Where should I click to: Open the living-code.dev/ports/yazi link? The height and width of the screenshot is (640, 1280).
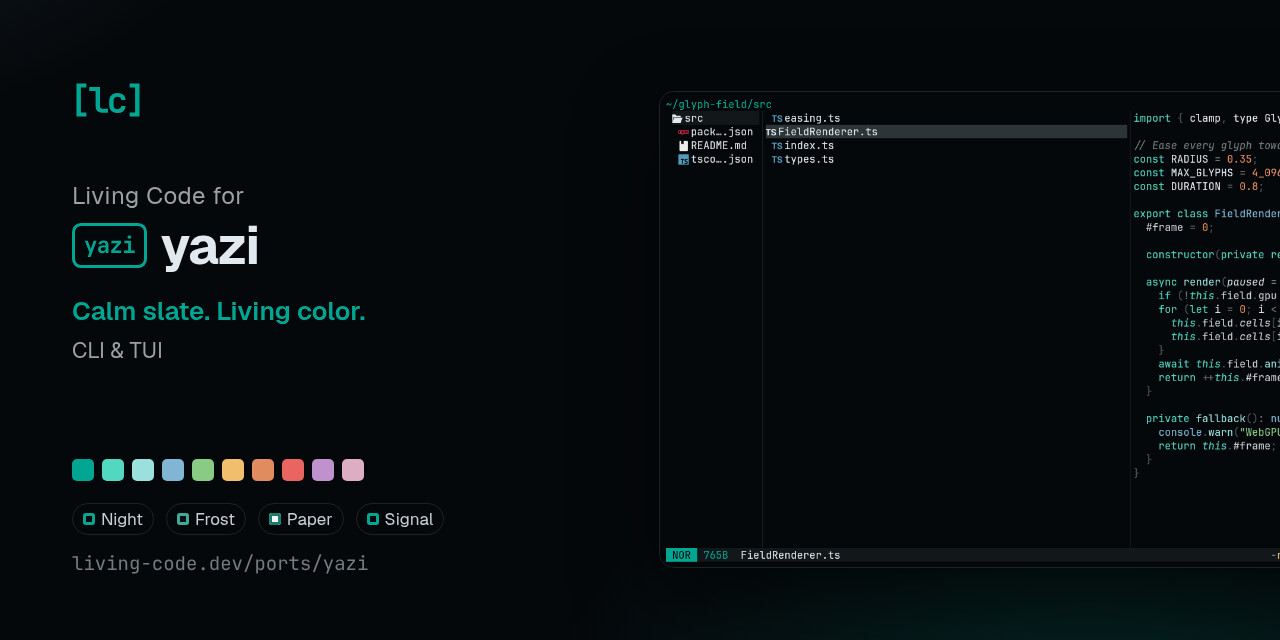tap(220, 563)
